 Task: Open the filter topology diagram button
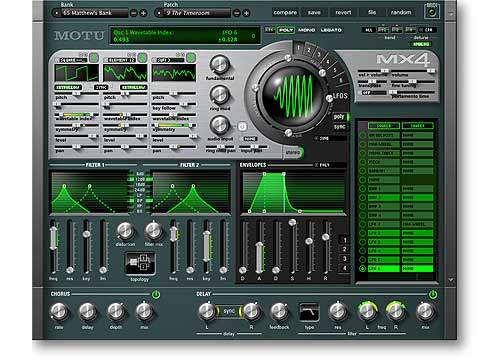coord(140,263)
